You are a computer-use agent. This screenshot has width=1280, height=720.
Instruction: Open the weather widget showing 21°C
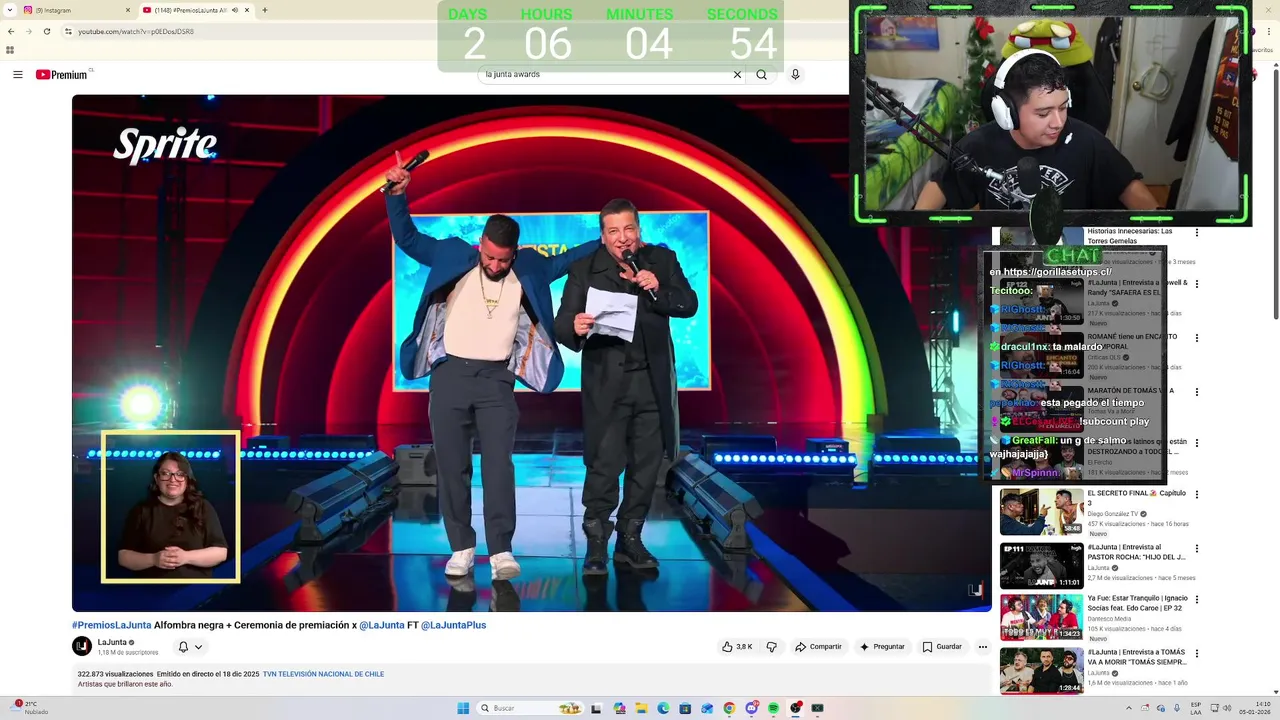coord(30,708)
